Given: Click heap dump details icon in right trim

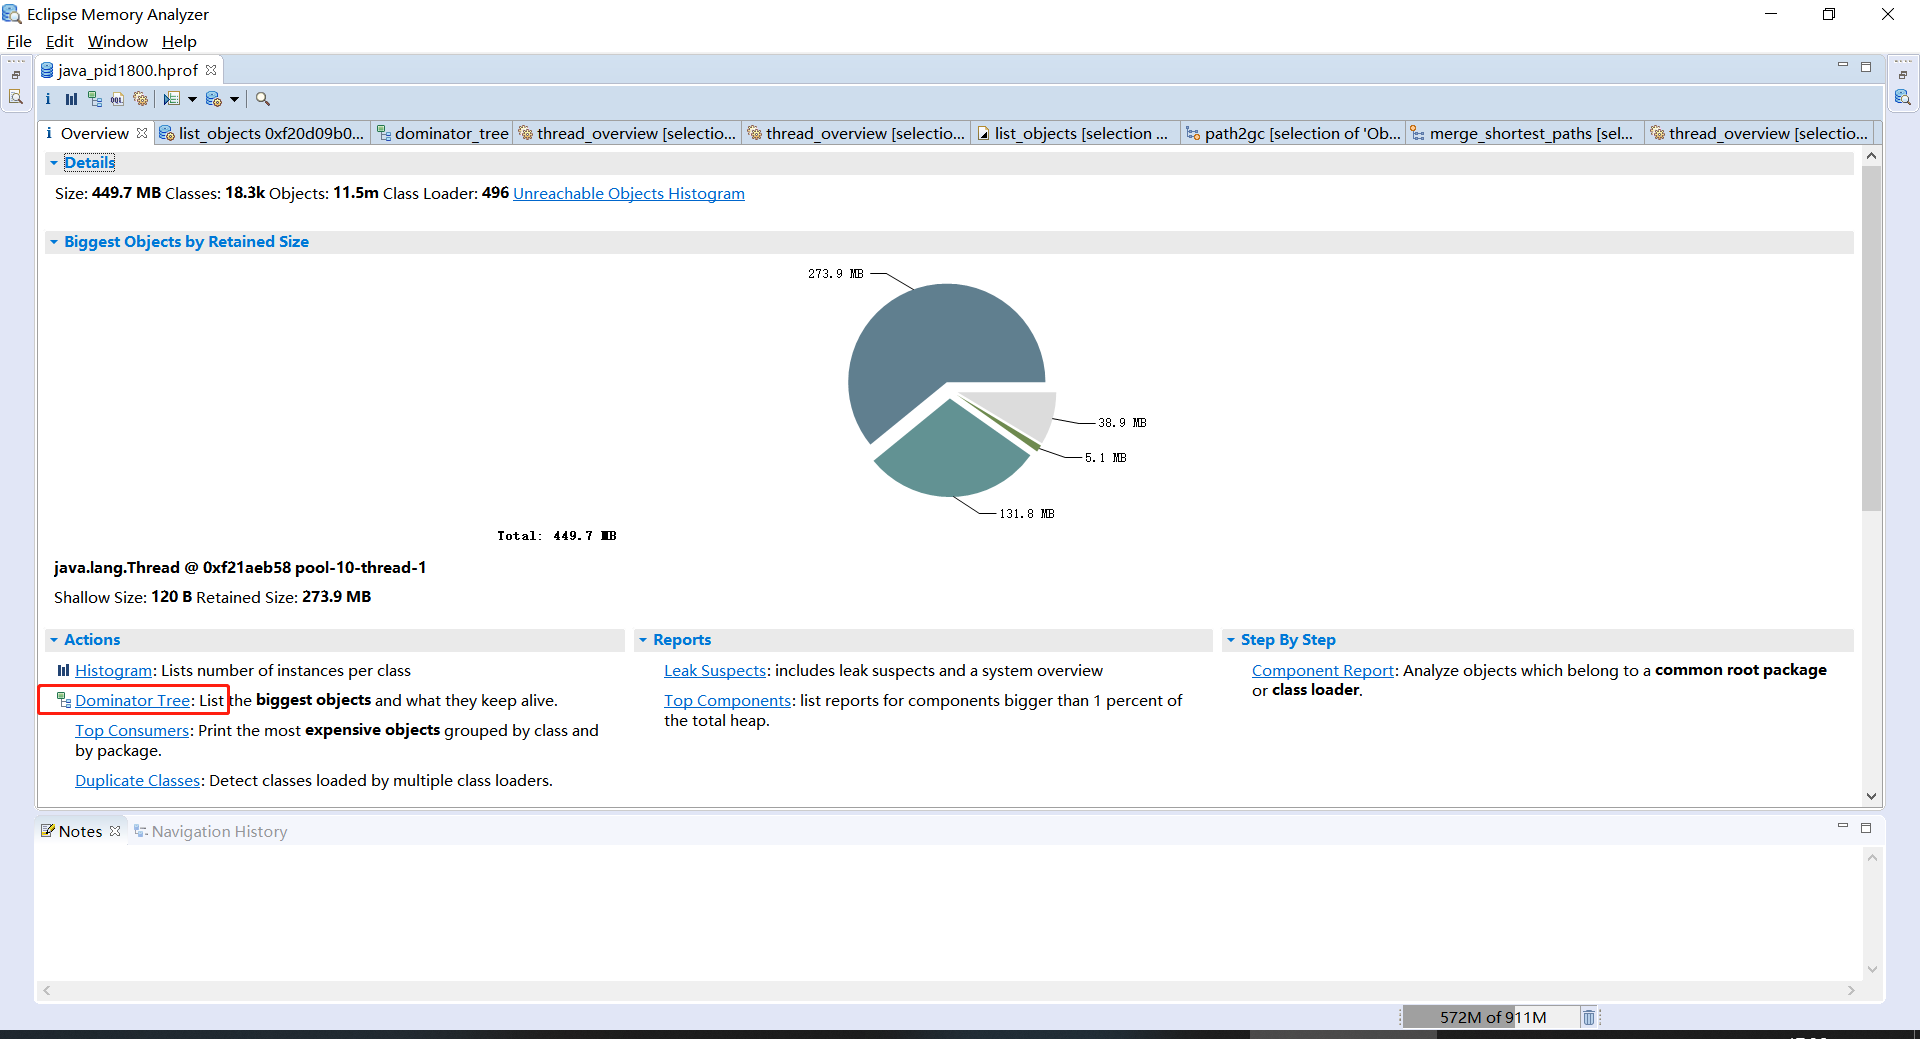Looking at the screenshot, I should pos(1902,97).
